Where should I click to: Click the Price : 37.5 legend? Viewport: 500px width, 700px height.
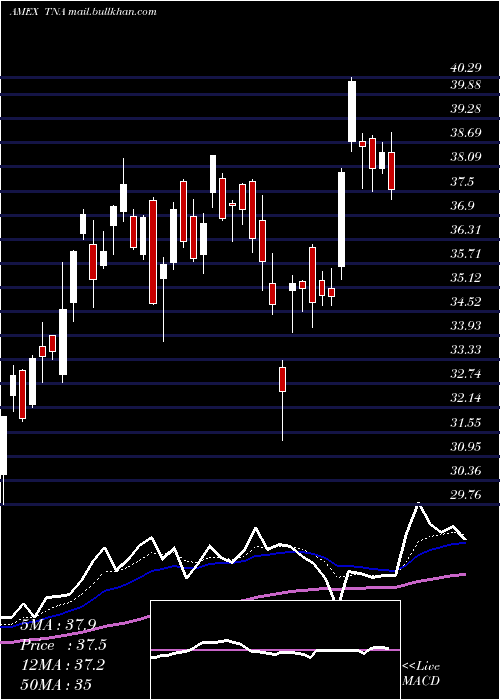63,645
